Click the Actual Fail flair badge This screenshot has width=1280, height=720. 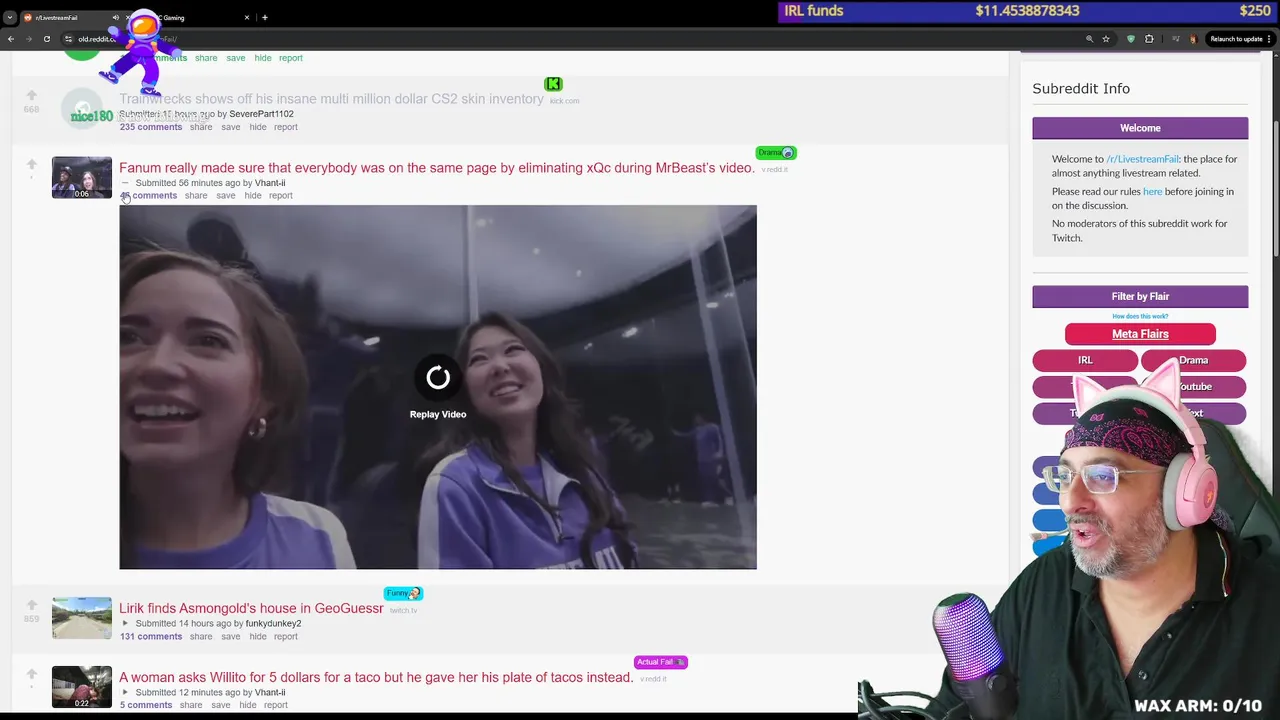[x=661, y=662]
